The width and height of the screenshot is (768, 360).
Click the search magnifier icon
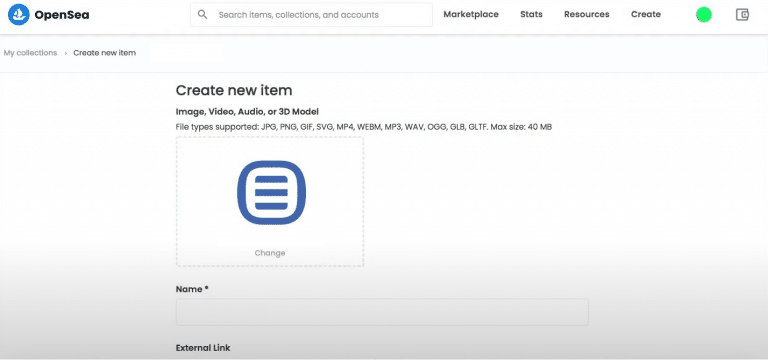tap(202, 14)
